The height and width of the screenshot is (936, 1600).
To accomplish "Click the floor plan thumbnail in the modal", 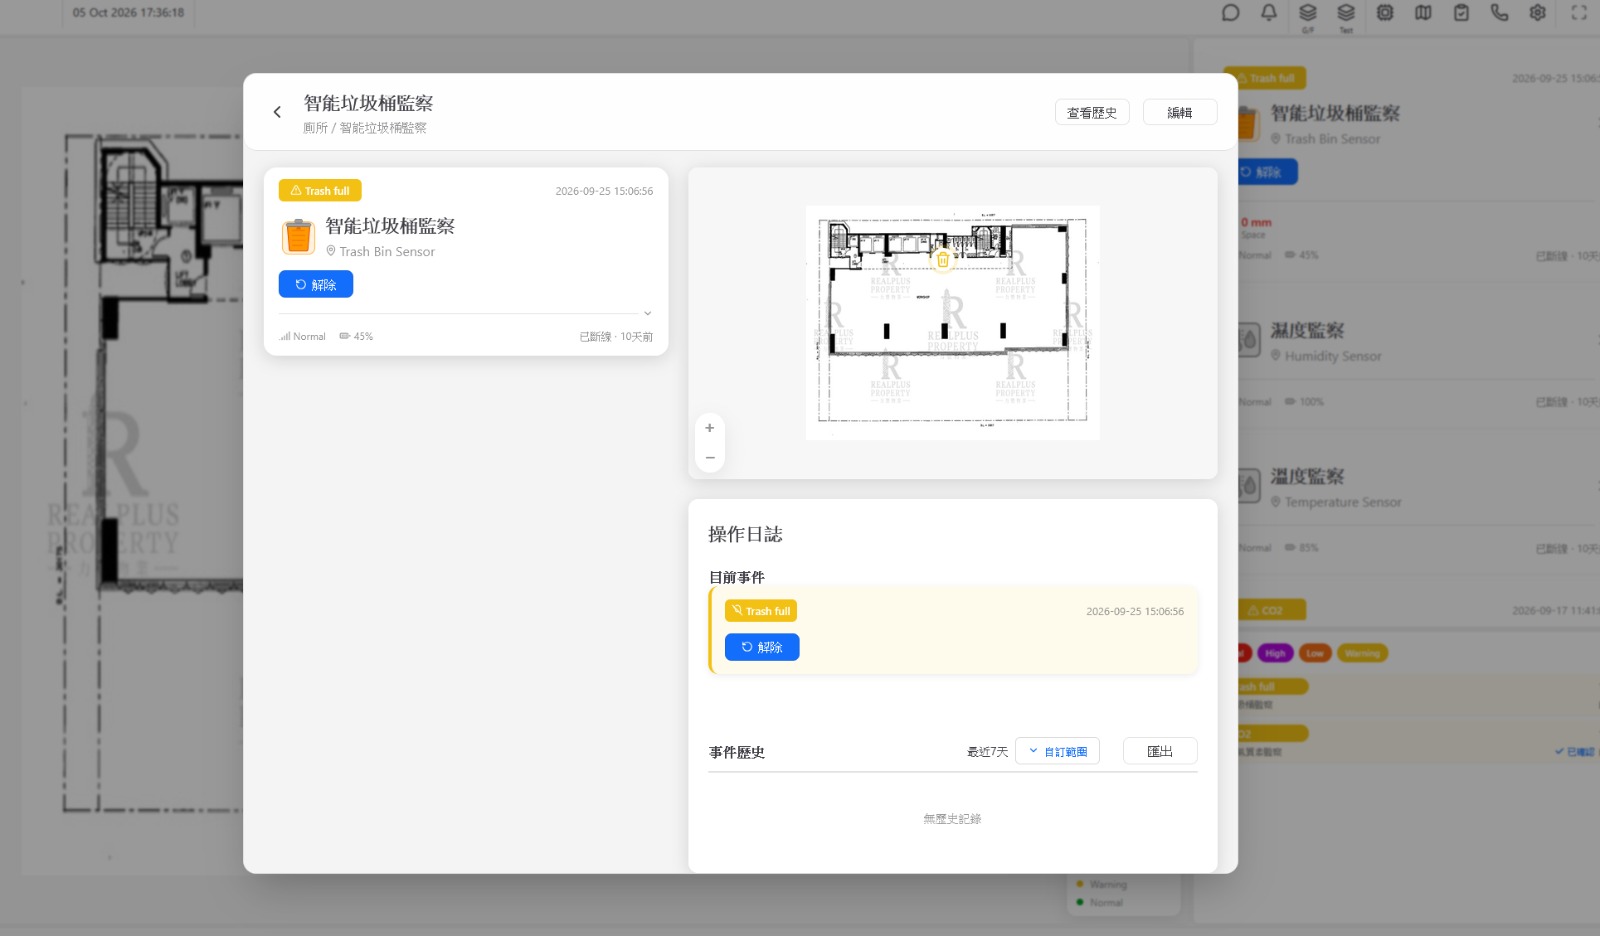I will click(x=952, y=323).
